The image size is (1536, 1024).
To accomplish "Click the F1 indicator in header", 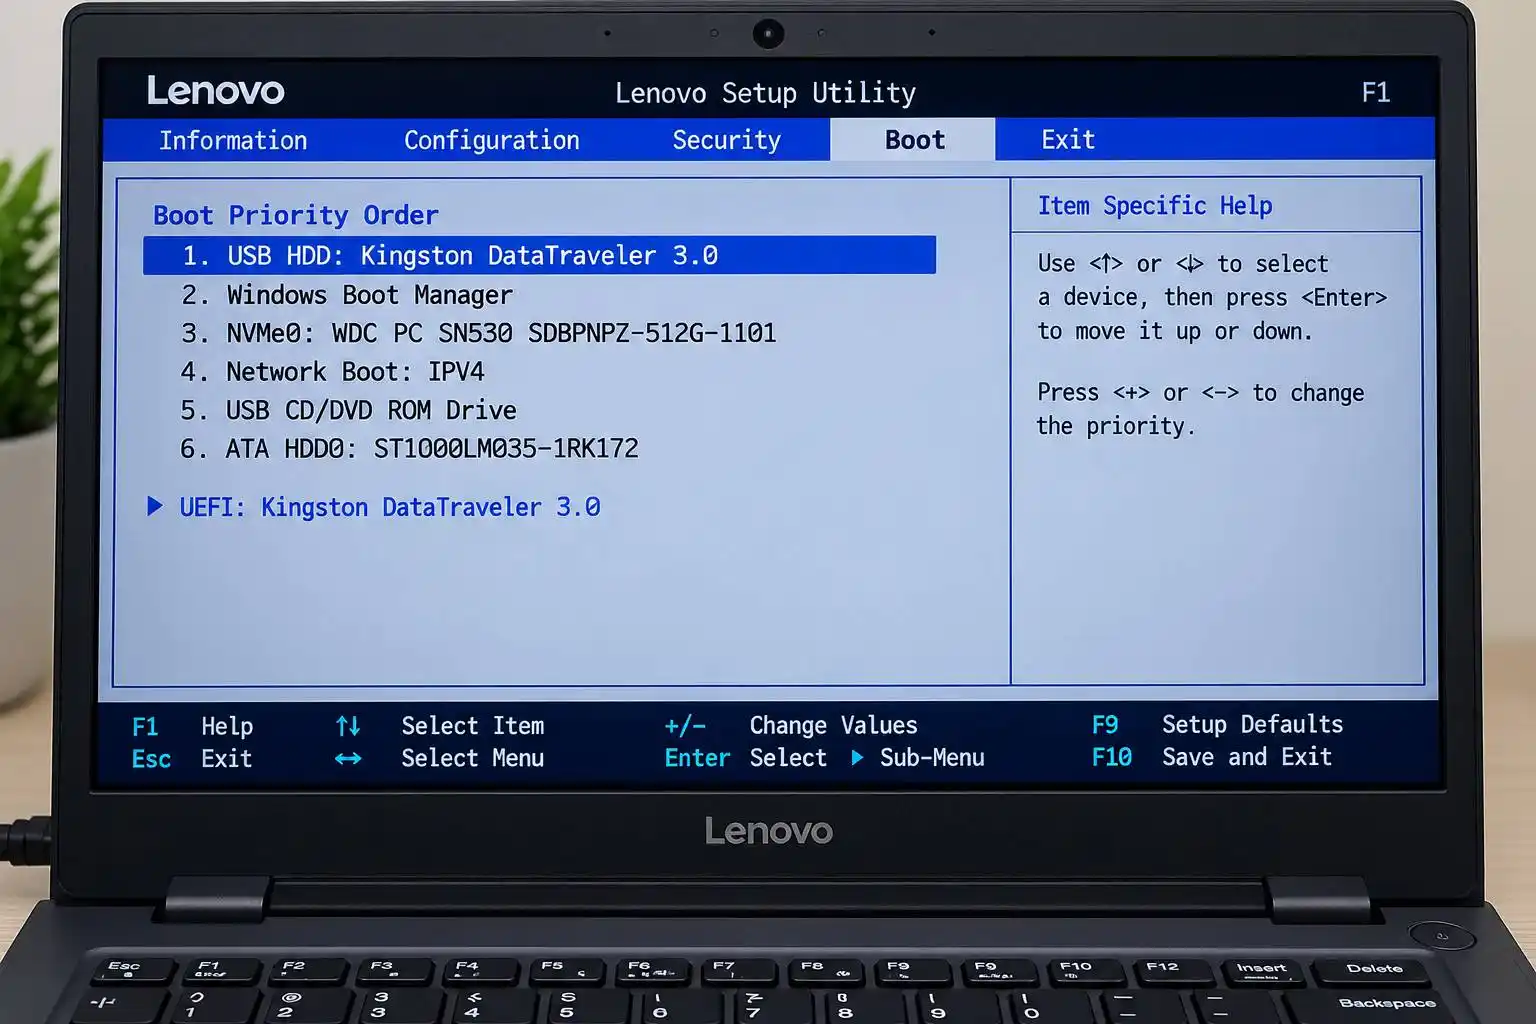I will [1376, 93].
